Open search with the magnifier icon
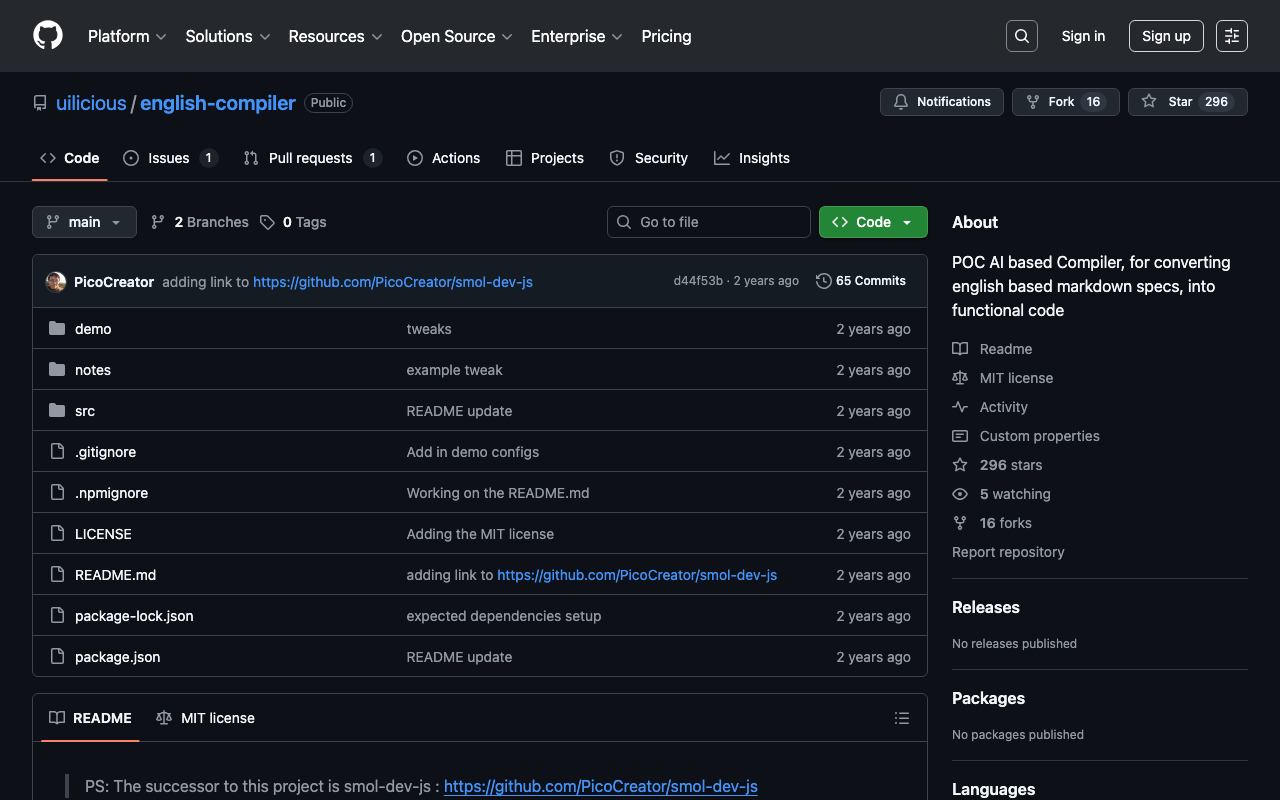Screen dimensions: 1280x800 point(1021,36)
